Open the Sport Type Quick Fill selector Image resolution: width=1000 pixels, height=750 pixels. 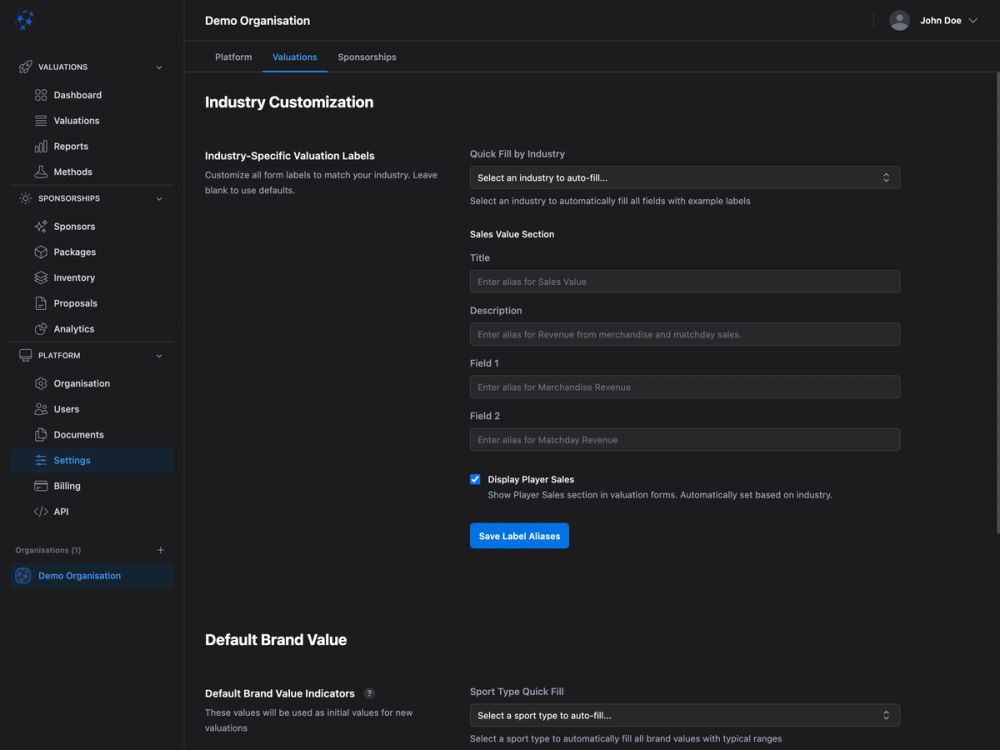684,715
